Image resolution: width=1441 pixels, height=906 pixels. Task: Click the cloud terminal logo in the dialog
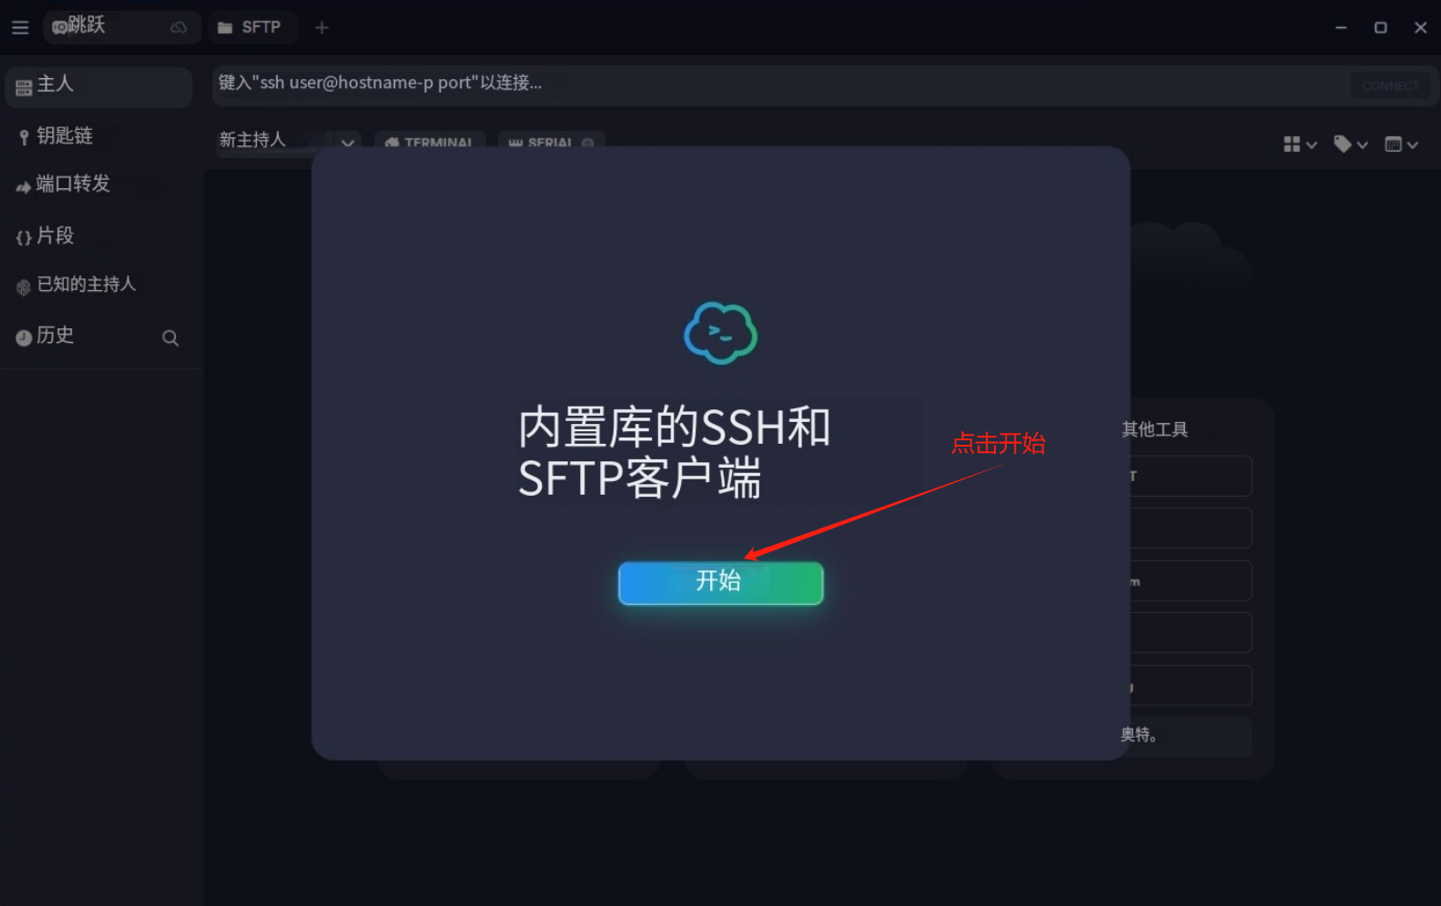click(720, 333)
